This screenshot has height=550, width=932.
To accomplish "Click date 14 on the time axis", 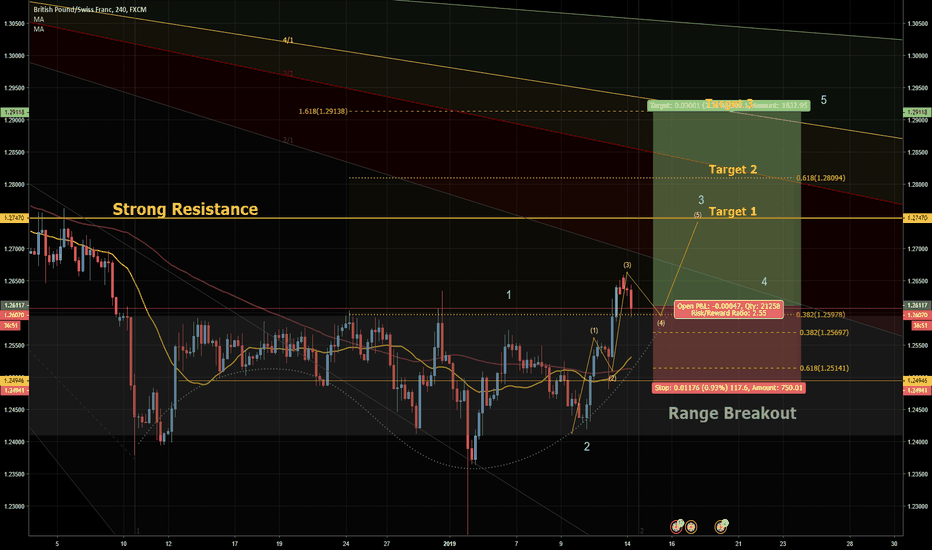I will point(628,543).
